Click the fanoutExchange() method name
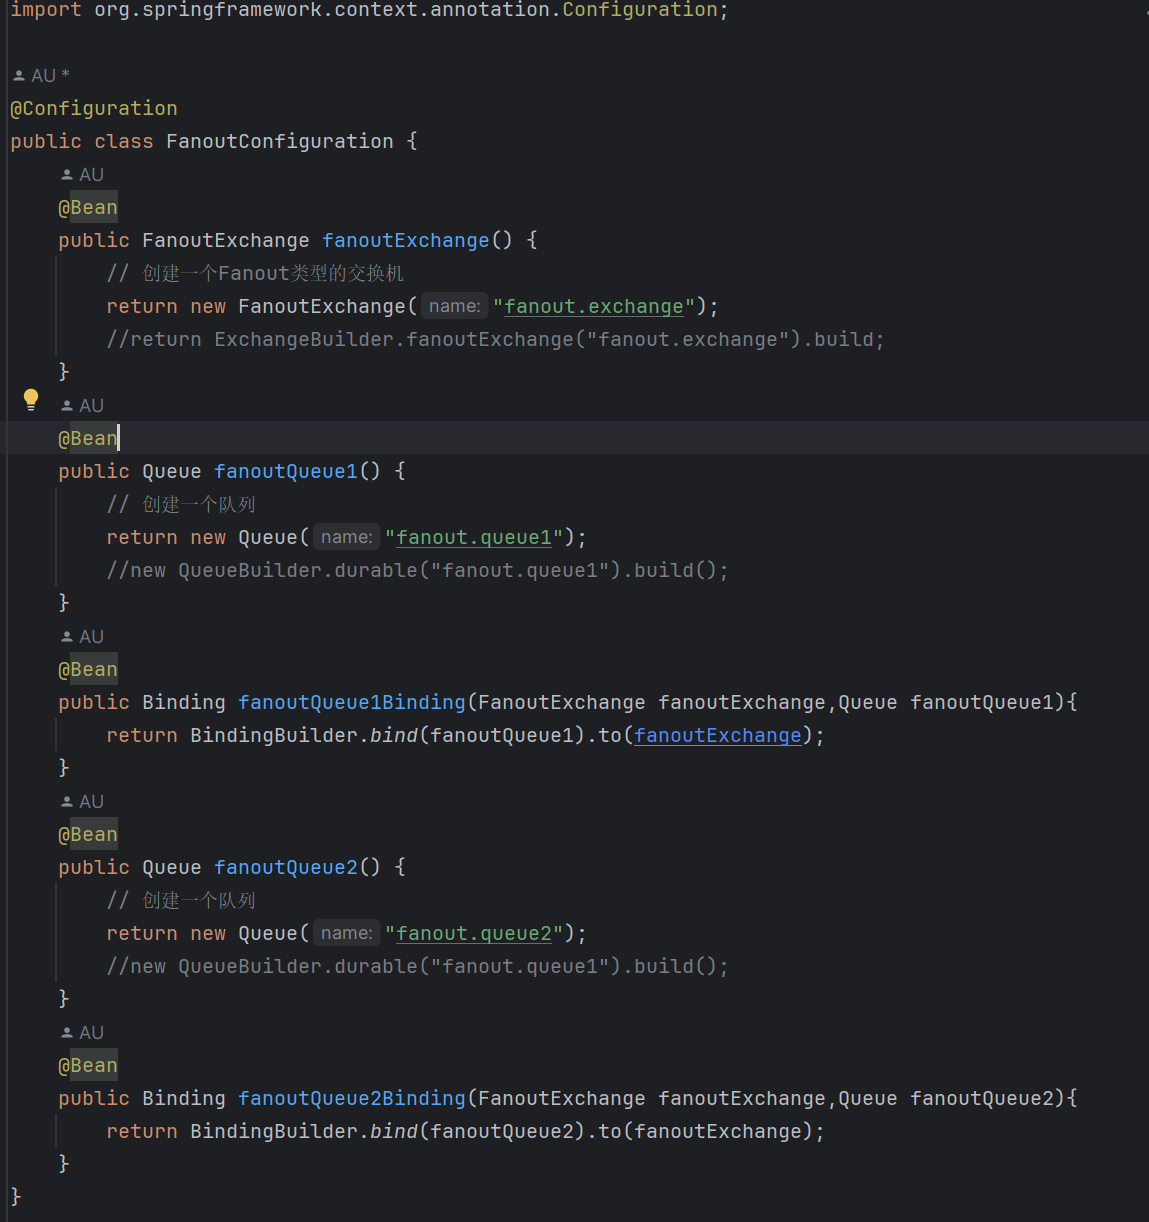The height and width of the screenshot is (1222, 1149). (x=406, y=240)
